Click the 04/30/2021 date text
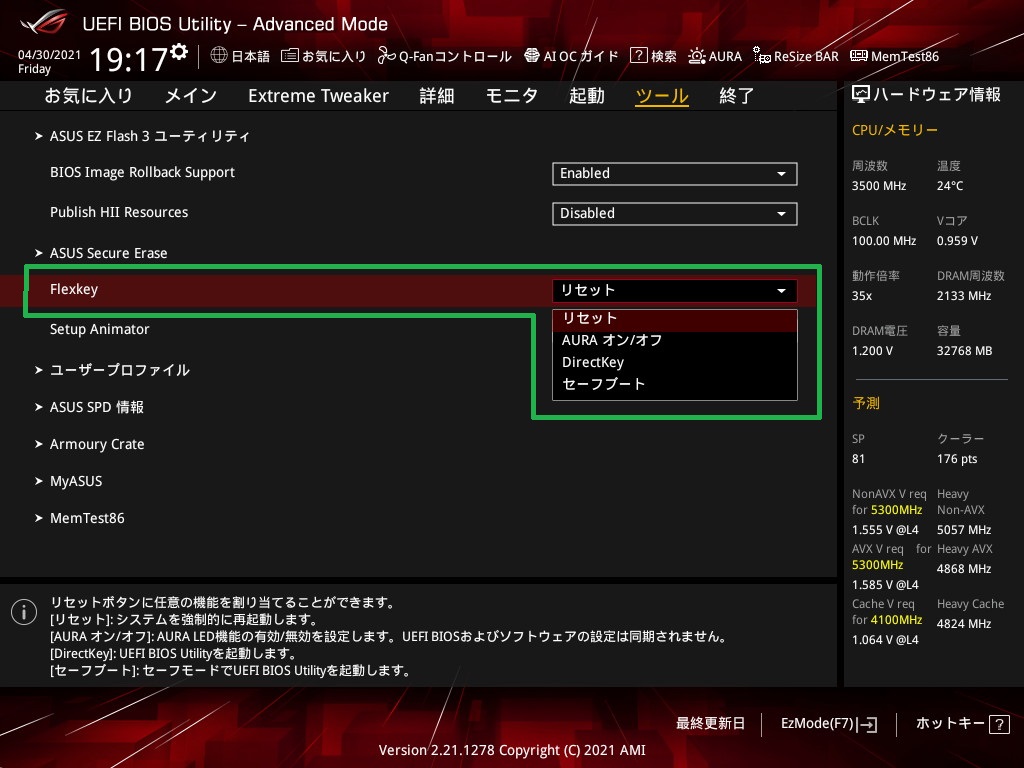 pos(49,55)
